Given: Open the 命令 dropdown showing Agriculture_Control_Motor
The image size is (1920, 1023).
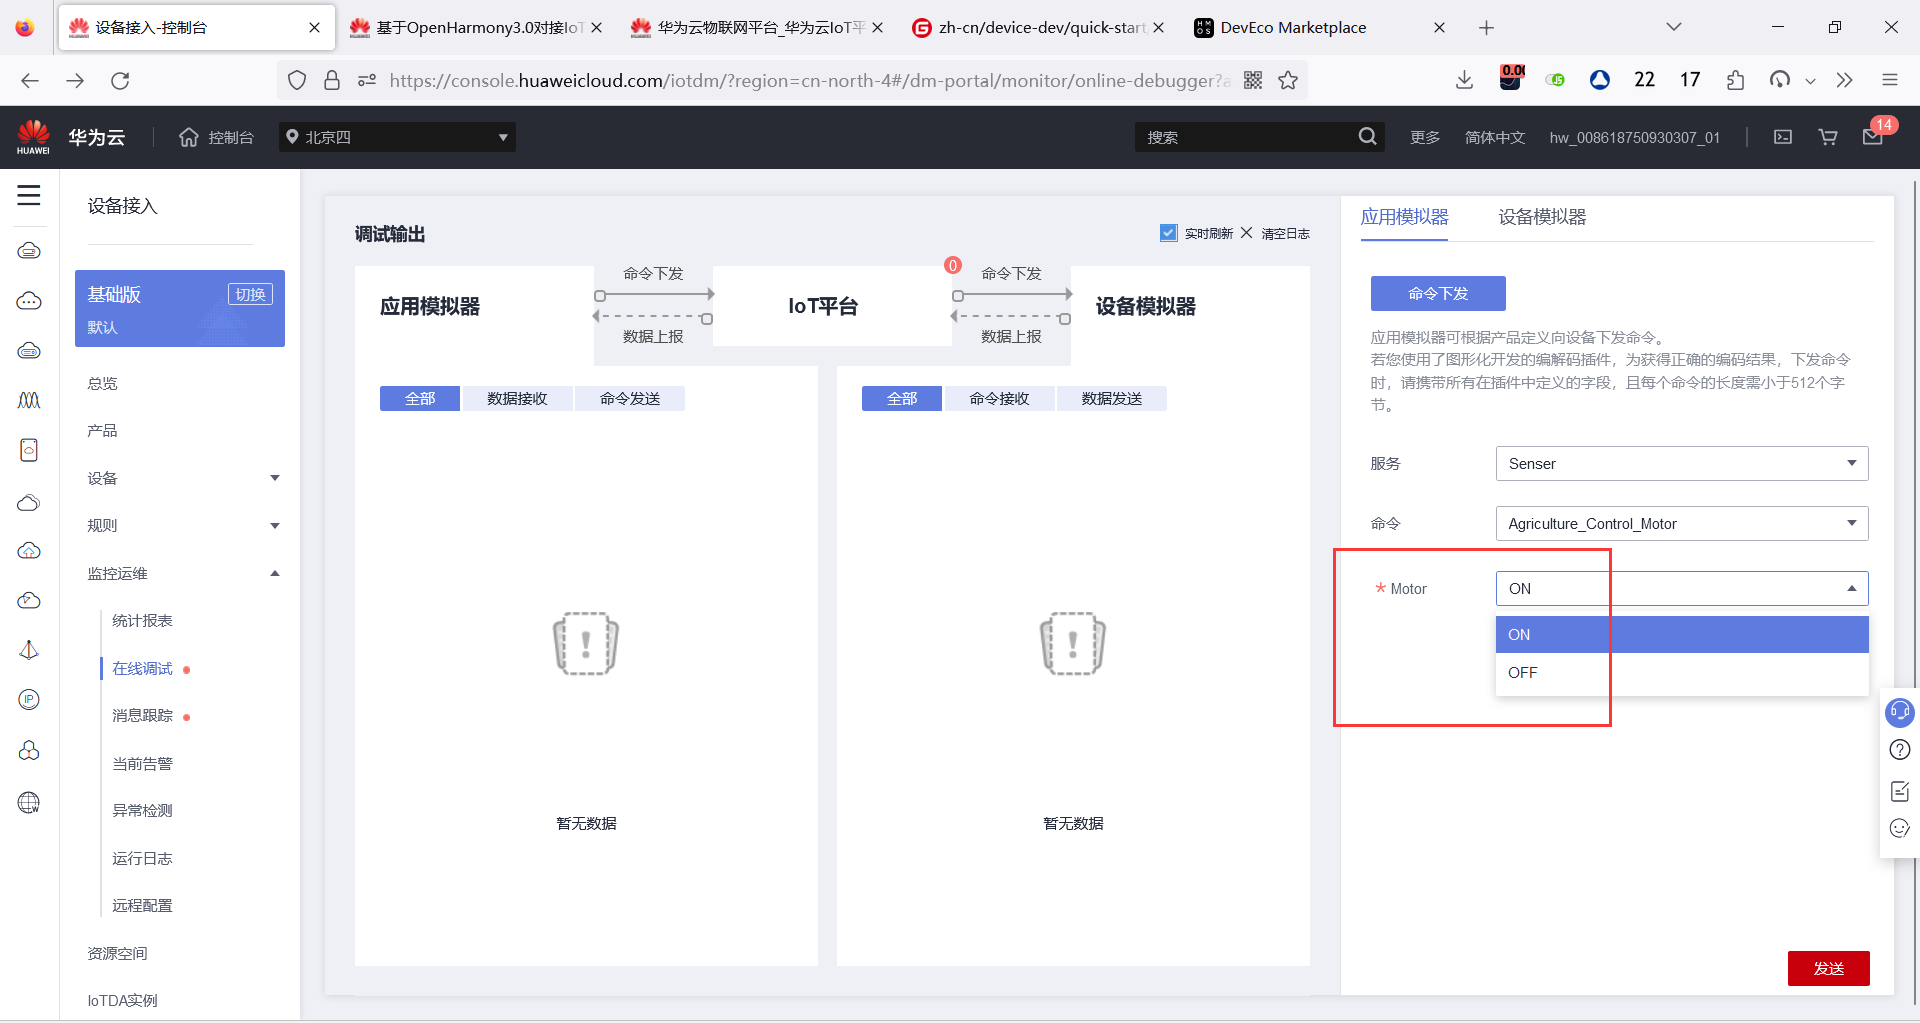Looking at the screenshot, I should [1680, 523].
